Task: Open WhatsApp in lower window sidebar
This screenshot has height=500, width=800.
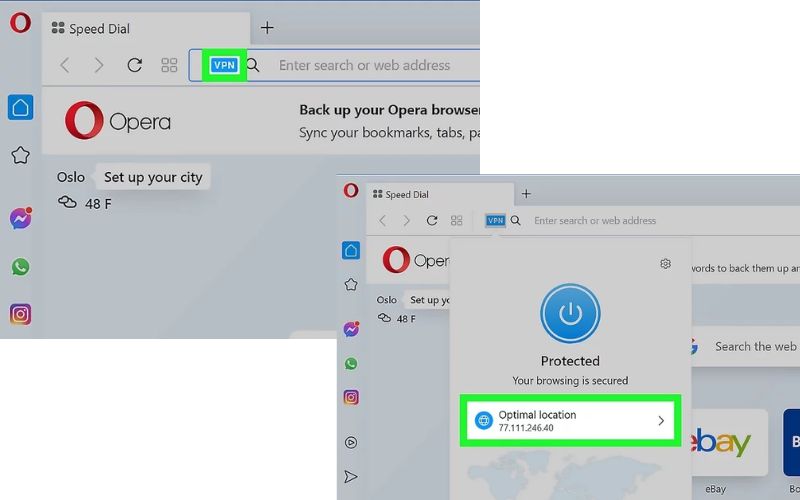Action: (x=351, y=363)
